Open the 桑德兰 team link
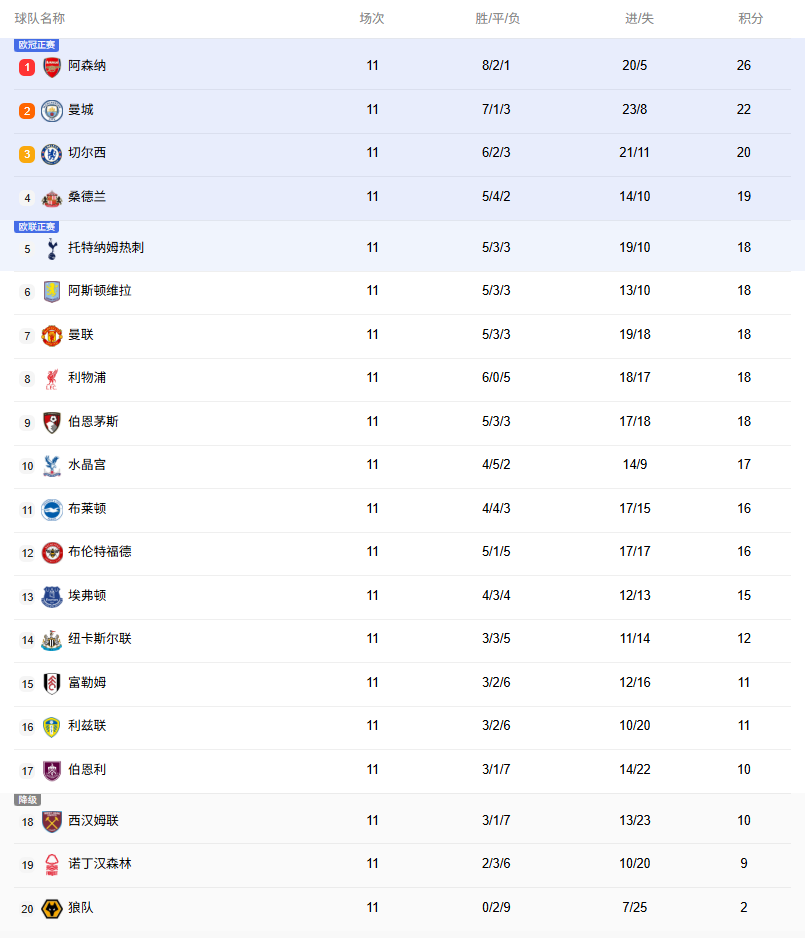The width and height of the screenshot is (805, 940). (87, 197)
